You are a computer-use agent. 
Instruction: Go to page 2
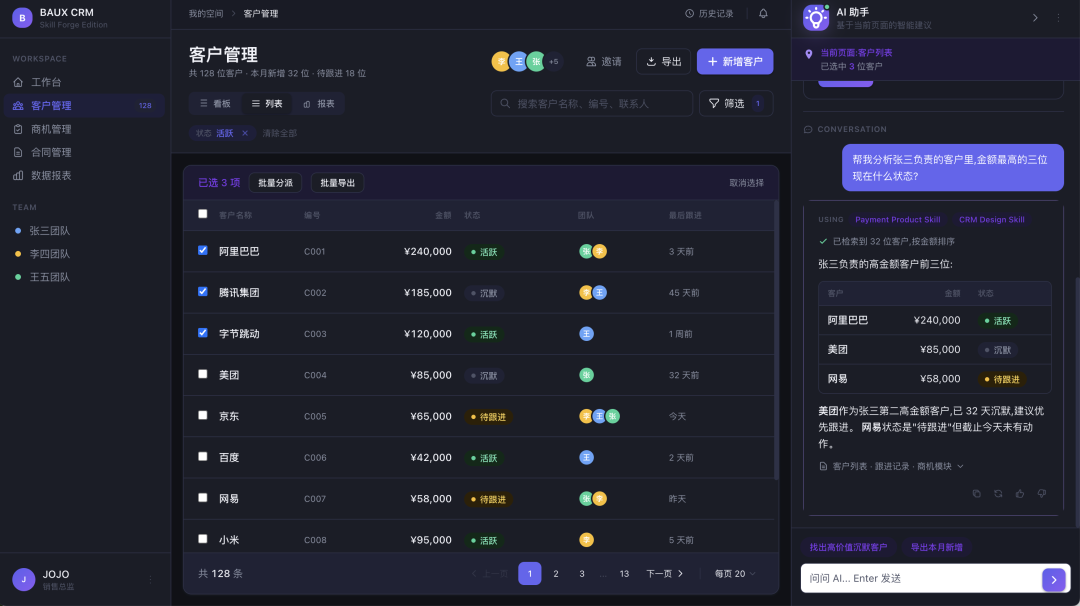coord(556,574)
